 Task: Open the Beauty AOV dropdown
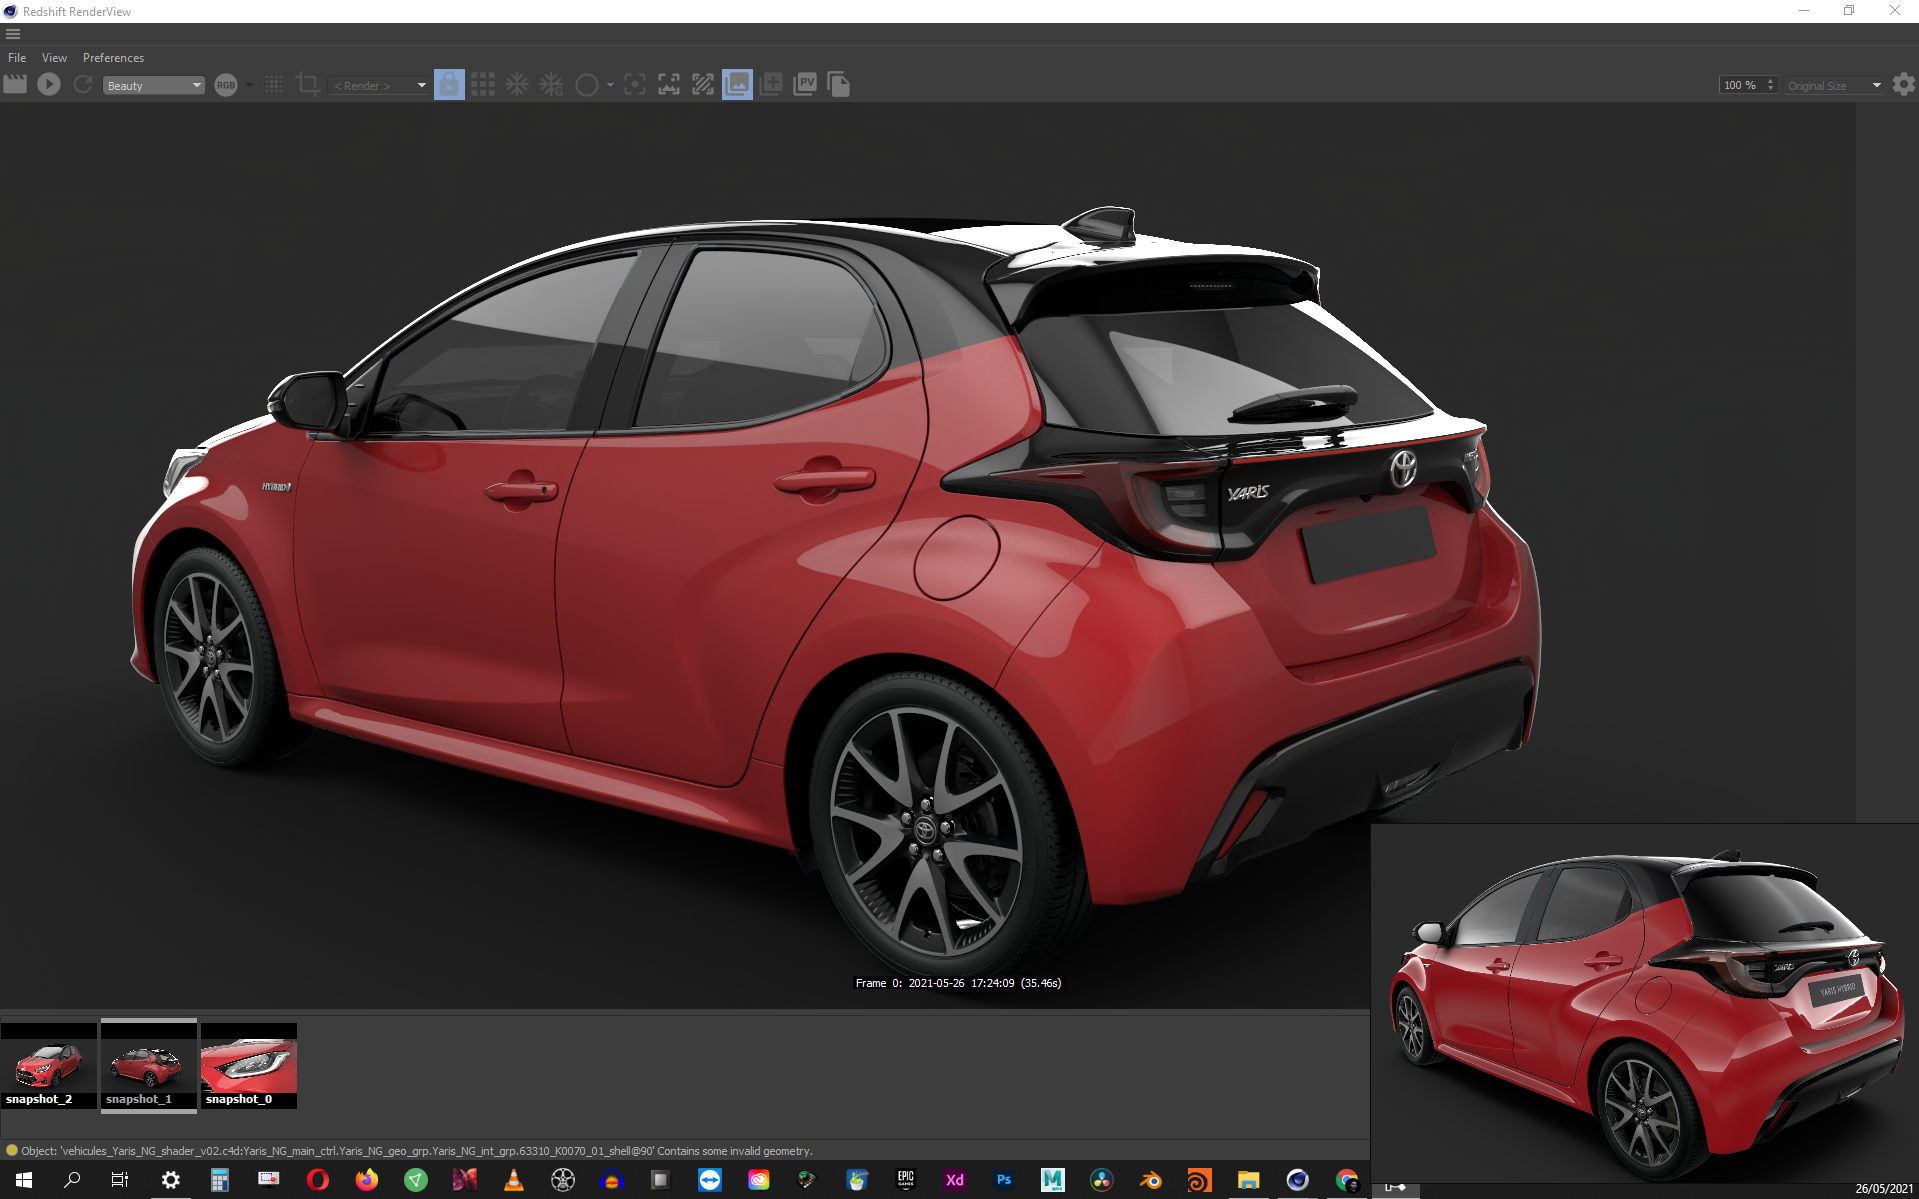pos(154,86)
